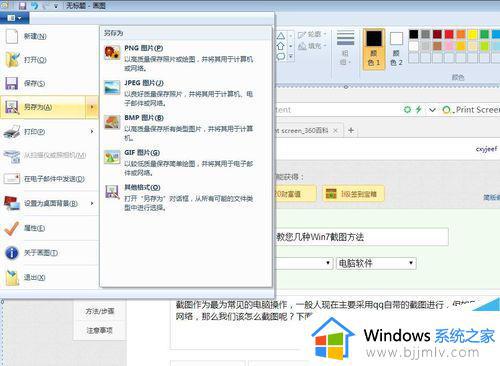500x366 pixels.
Task: Select Color 2 (颜色2) button
Action: tap(396, 49)
